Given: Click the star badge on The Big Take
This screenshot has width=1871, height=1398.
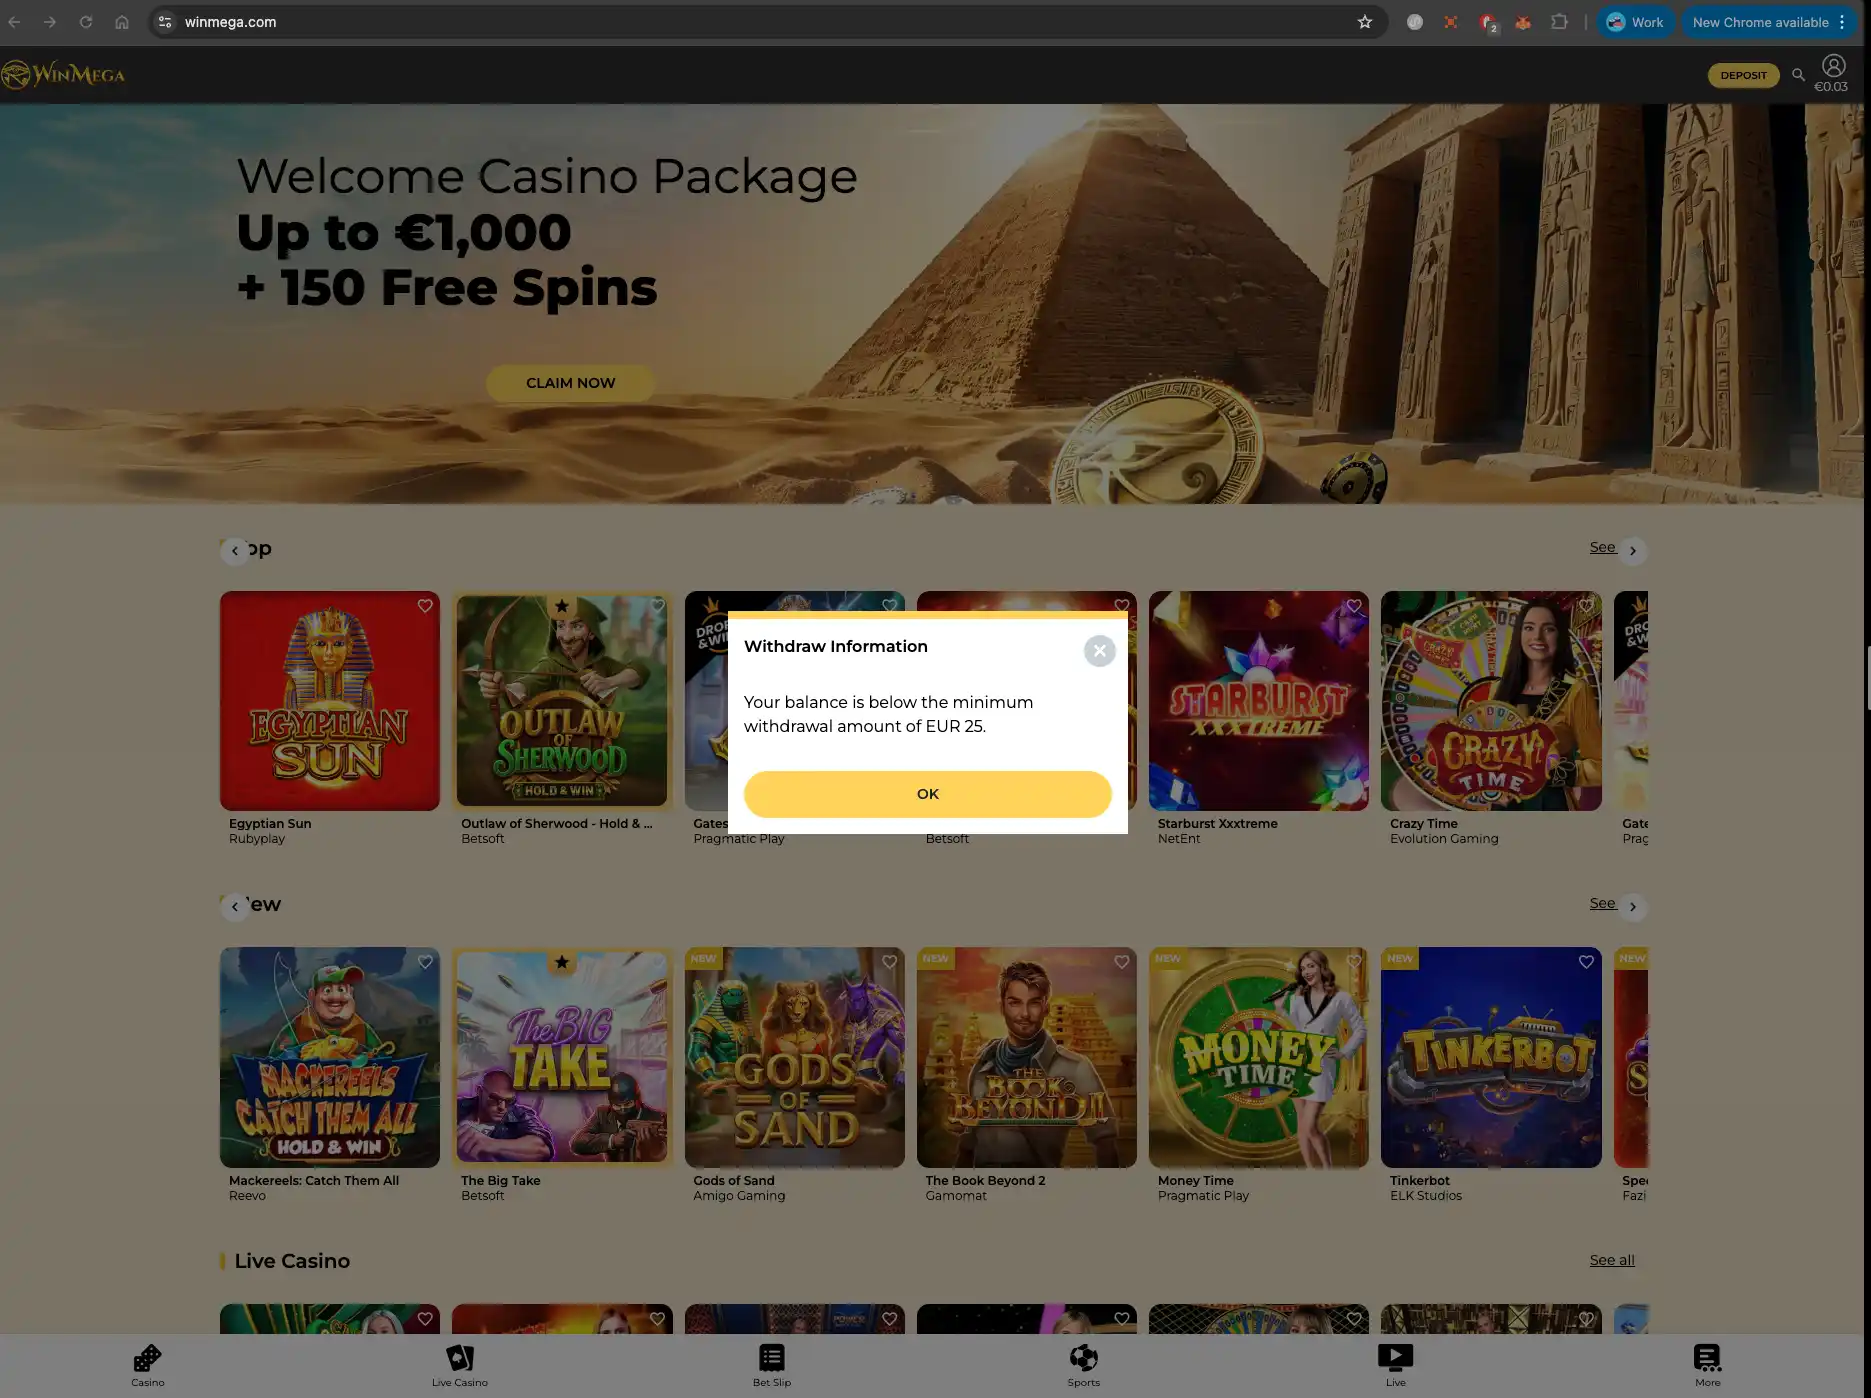Looking at the screenshot, I should pyautogui.click(x=562, y=962).
